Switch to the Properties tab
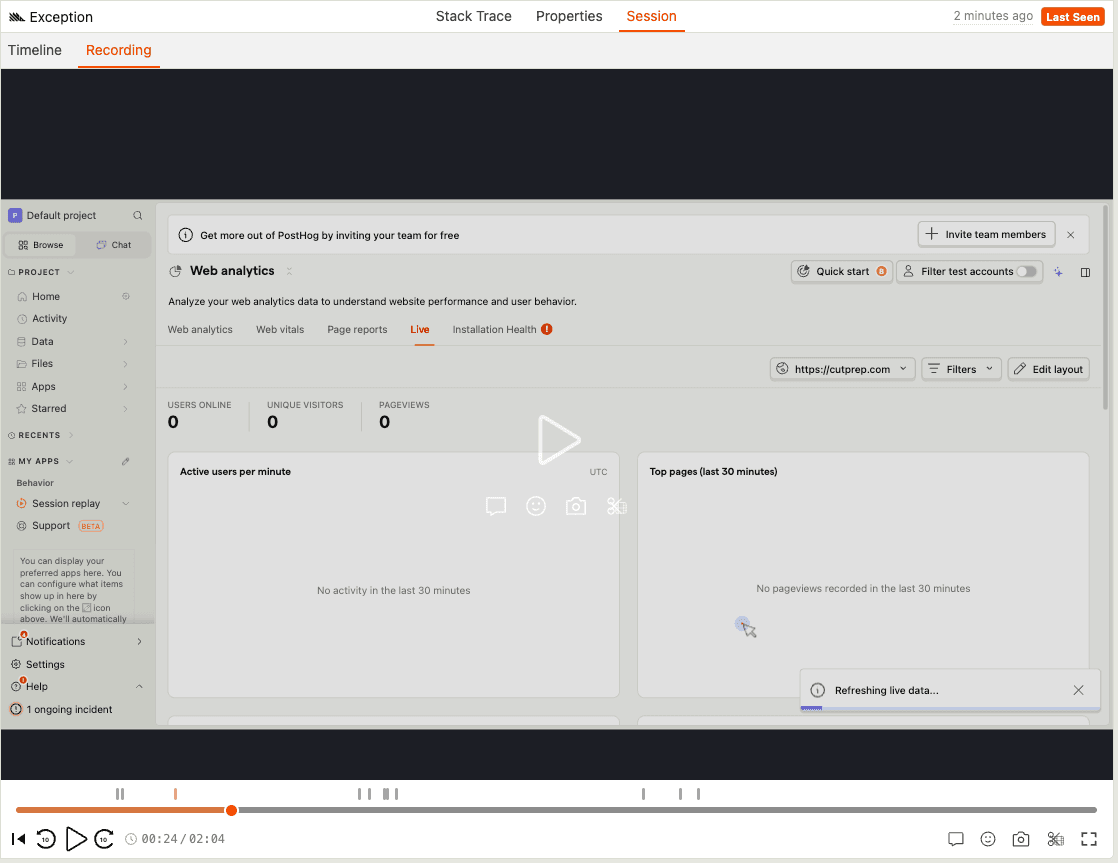1118x863 pixels. tap(569, 16)
